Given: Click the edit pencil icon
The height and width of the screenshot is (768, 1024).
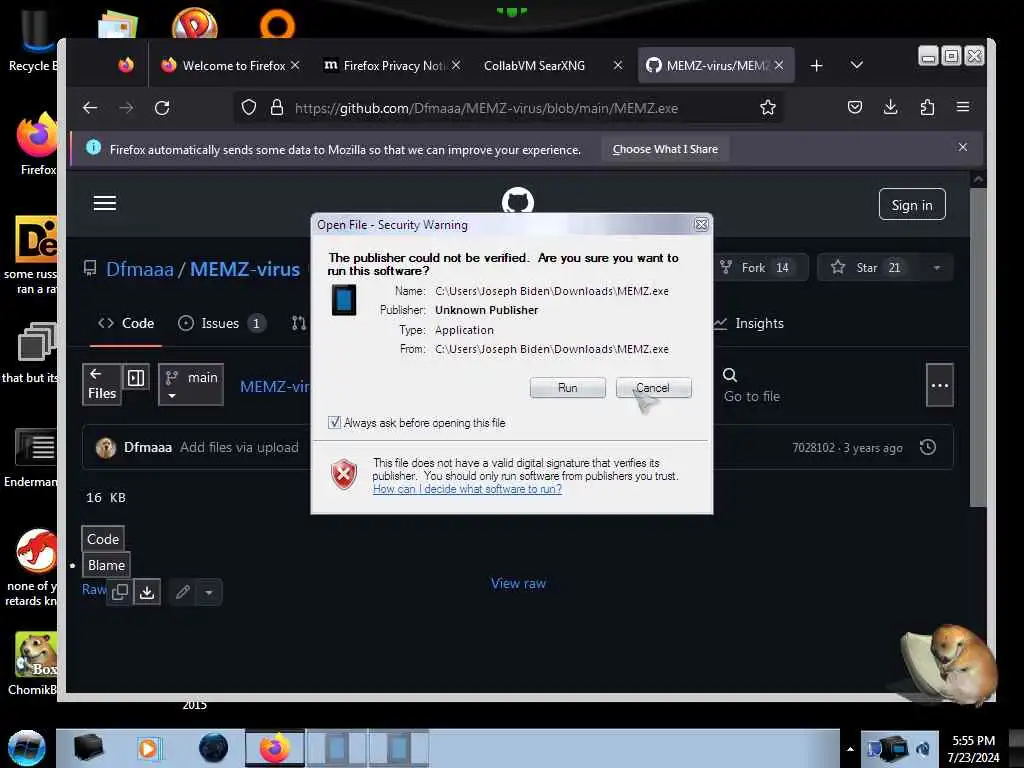Looking at the screenshot, I should (x=183, y=592).
